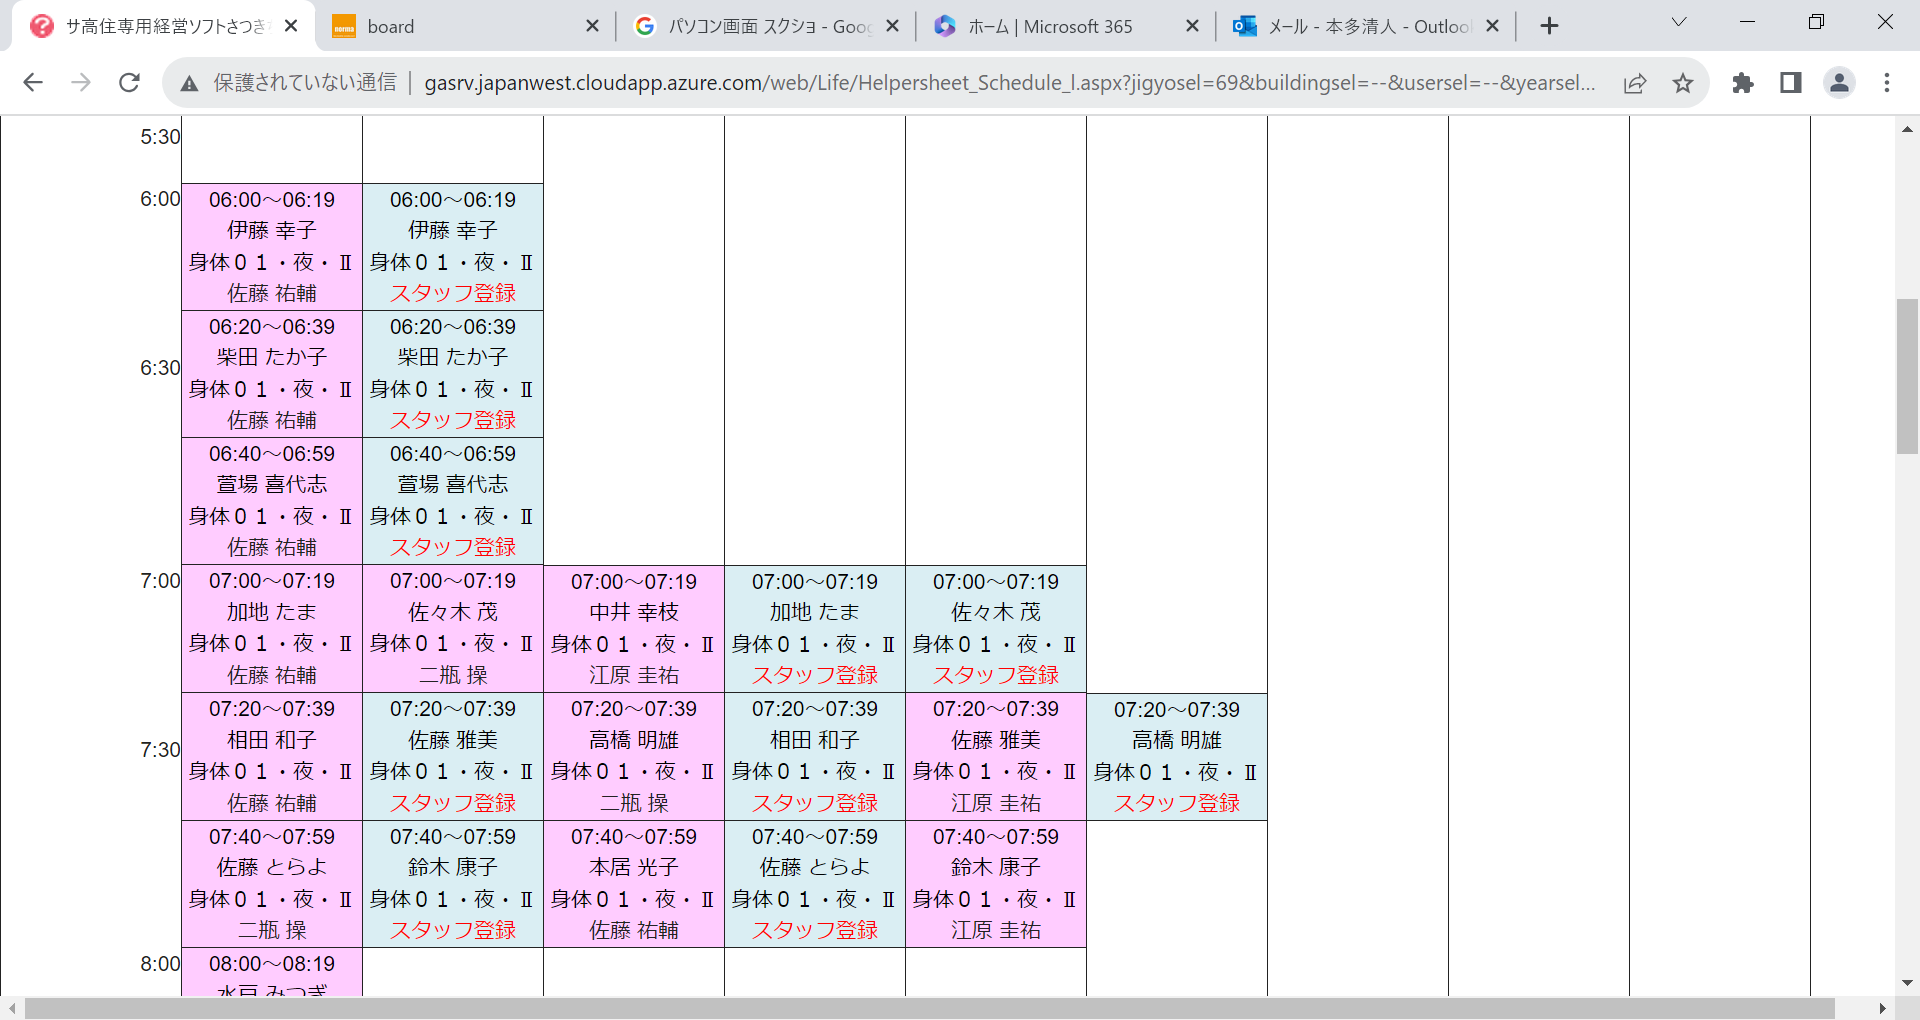Click the horizontal scrollbar right arrow

pyautogui.click(x=1883, y=1008)
